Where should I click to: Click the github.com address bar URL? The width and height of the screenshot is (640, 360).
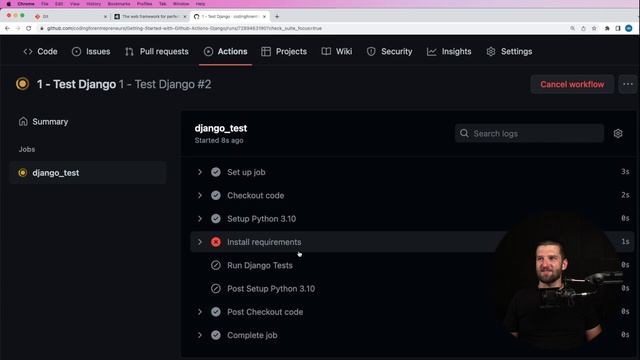[x=184, y=28]
